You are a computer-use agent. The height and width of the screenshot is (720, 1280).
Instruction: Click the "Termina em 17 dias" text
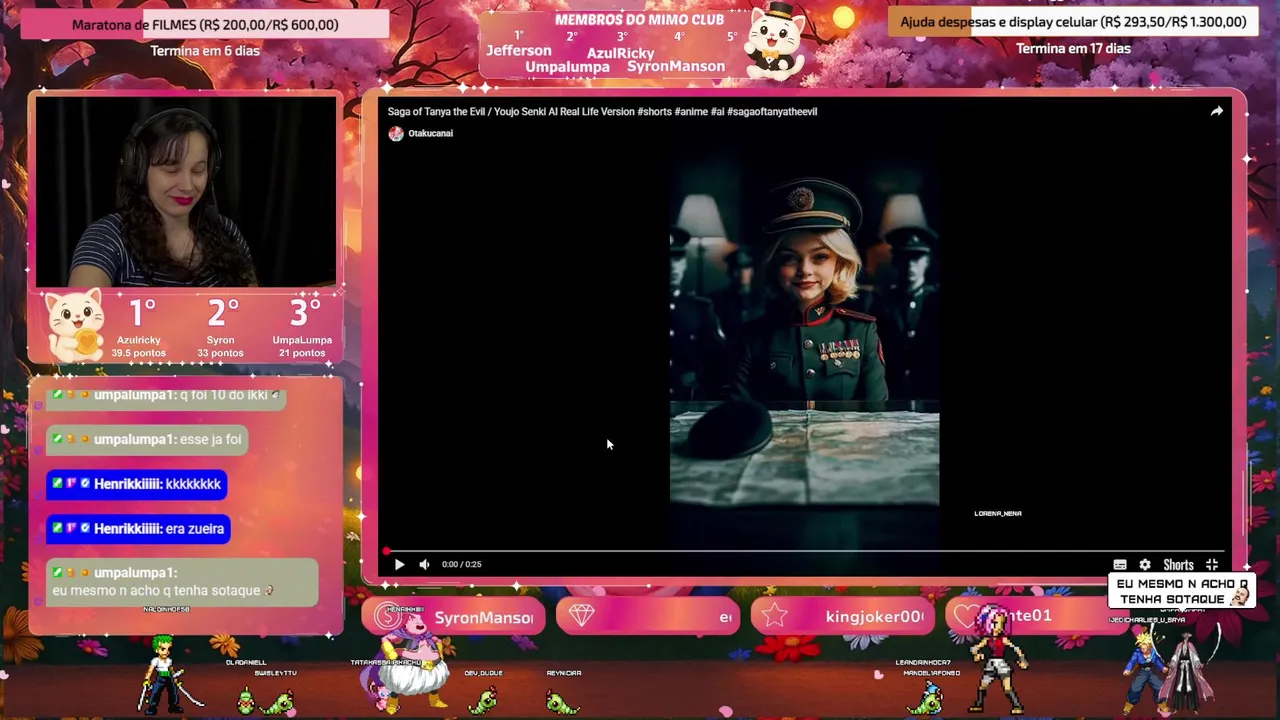1073,48
